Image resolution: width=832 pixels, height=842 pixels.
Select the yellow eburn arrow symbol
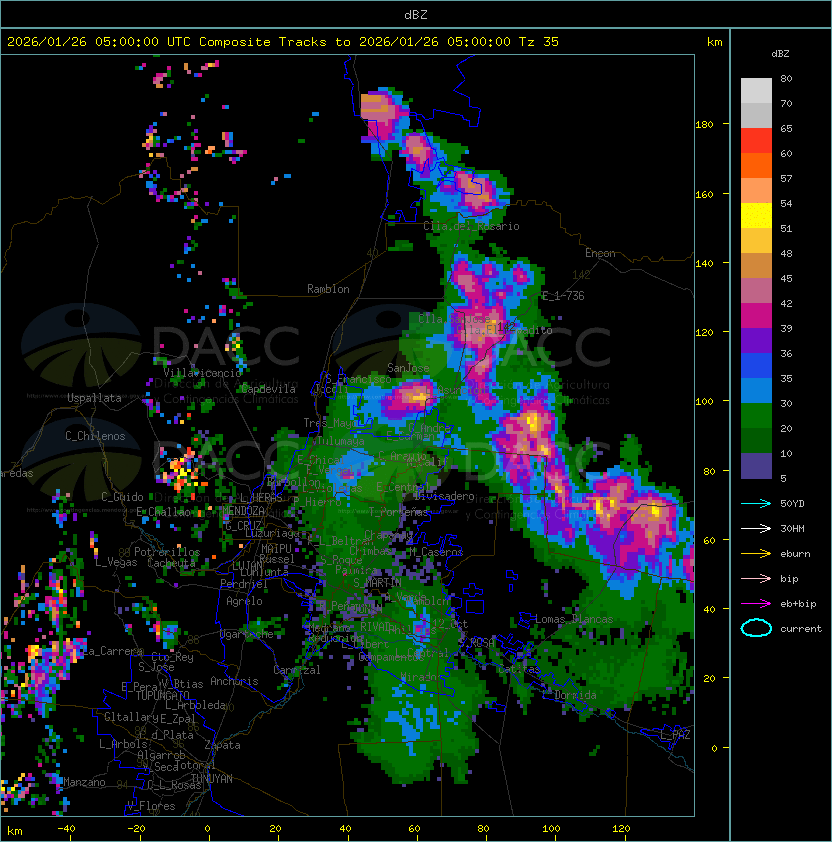756,554
